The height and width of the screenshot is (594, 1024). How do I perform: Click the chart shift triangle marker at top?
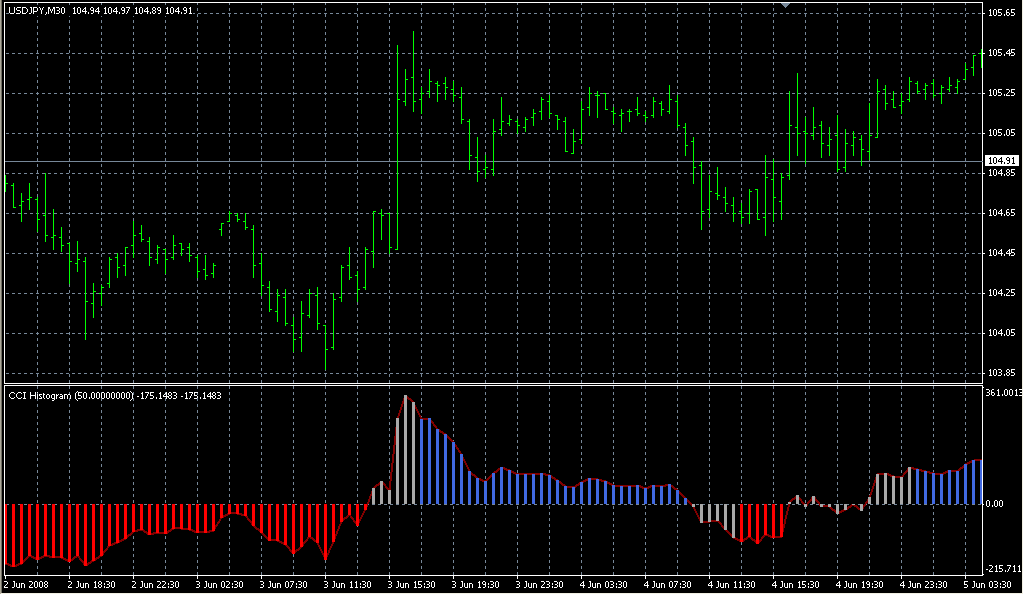[787, 5]
